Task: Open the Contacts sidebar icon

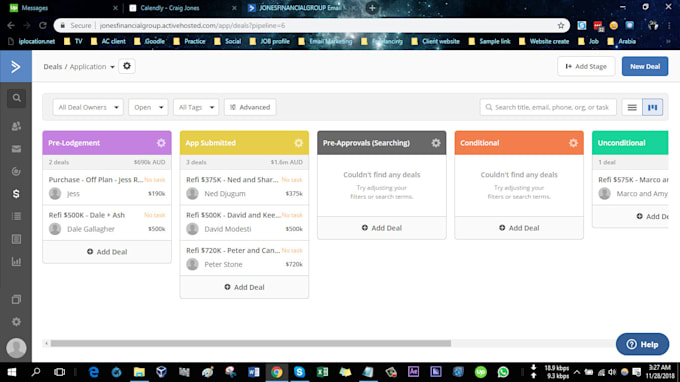Action: click(x=16, y=126)
